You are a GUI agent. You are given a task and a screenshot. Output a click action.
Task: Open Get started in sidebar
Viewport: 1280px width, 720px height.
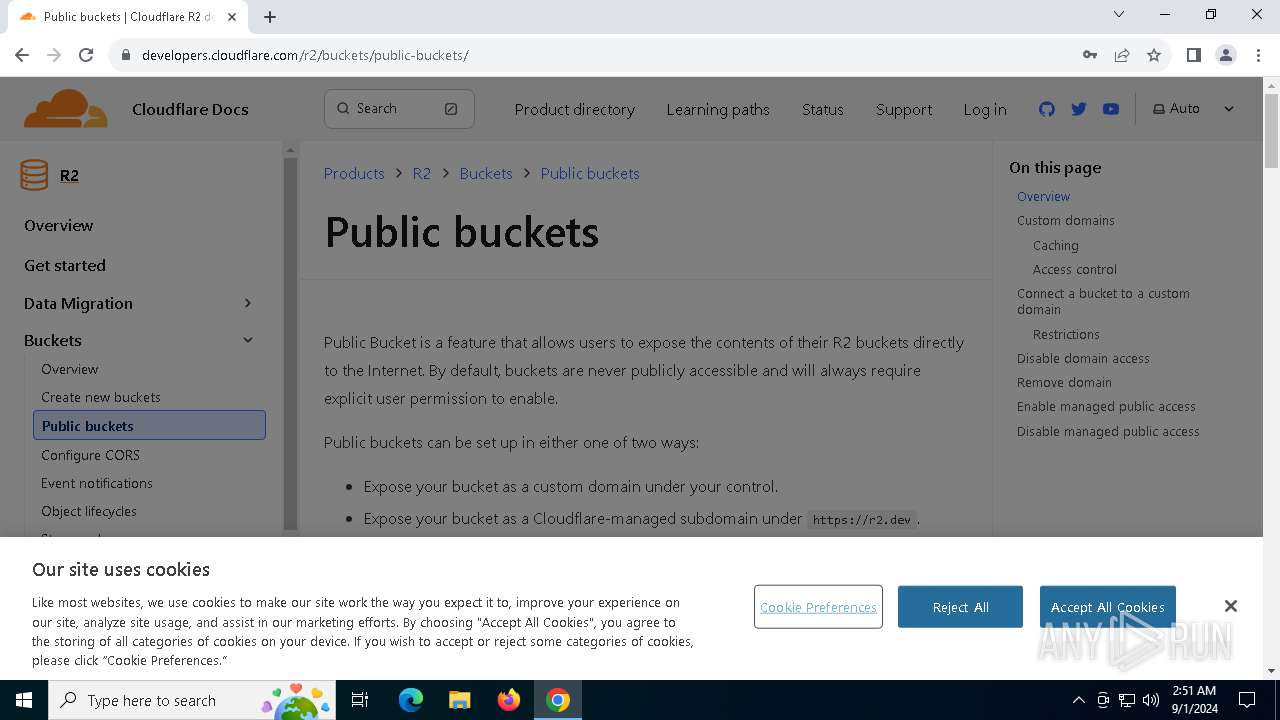tap(65, 266)
